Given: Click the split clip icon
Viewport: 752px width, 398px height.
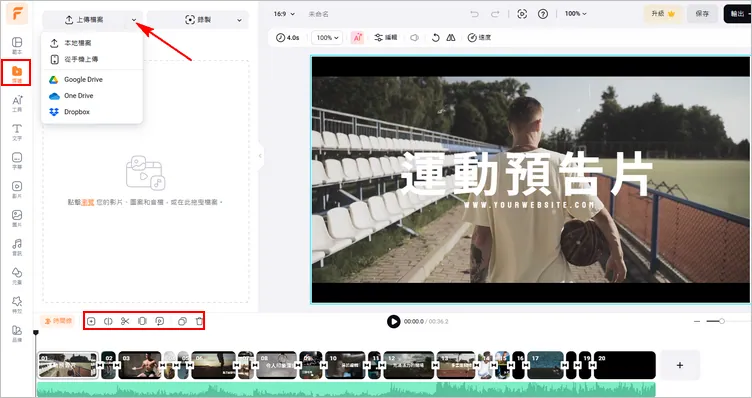Looking at the screenshot, I should click(x=108, y=321).
